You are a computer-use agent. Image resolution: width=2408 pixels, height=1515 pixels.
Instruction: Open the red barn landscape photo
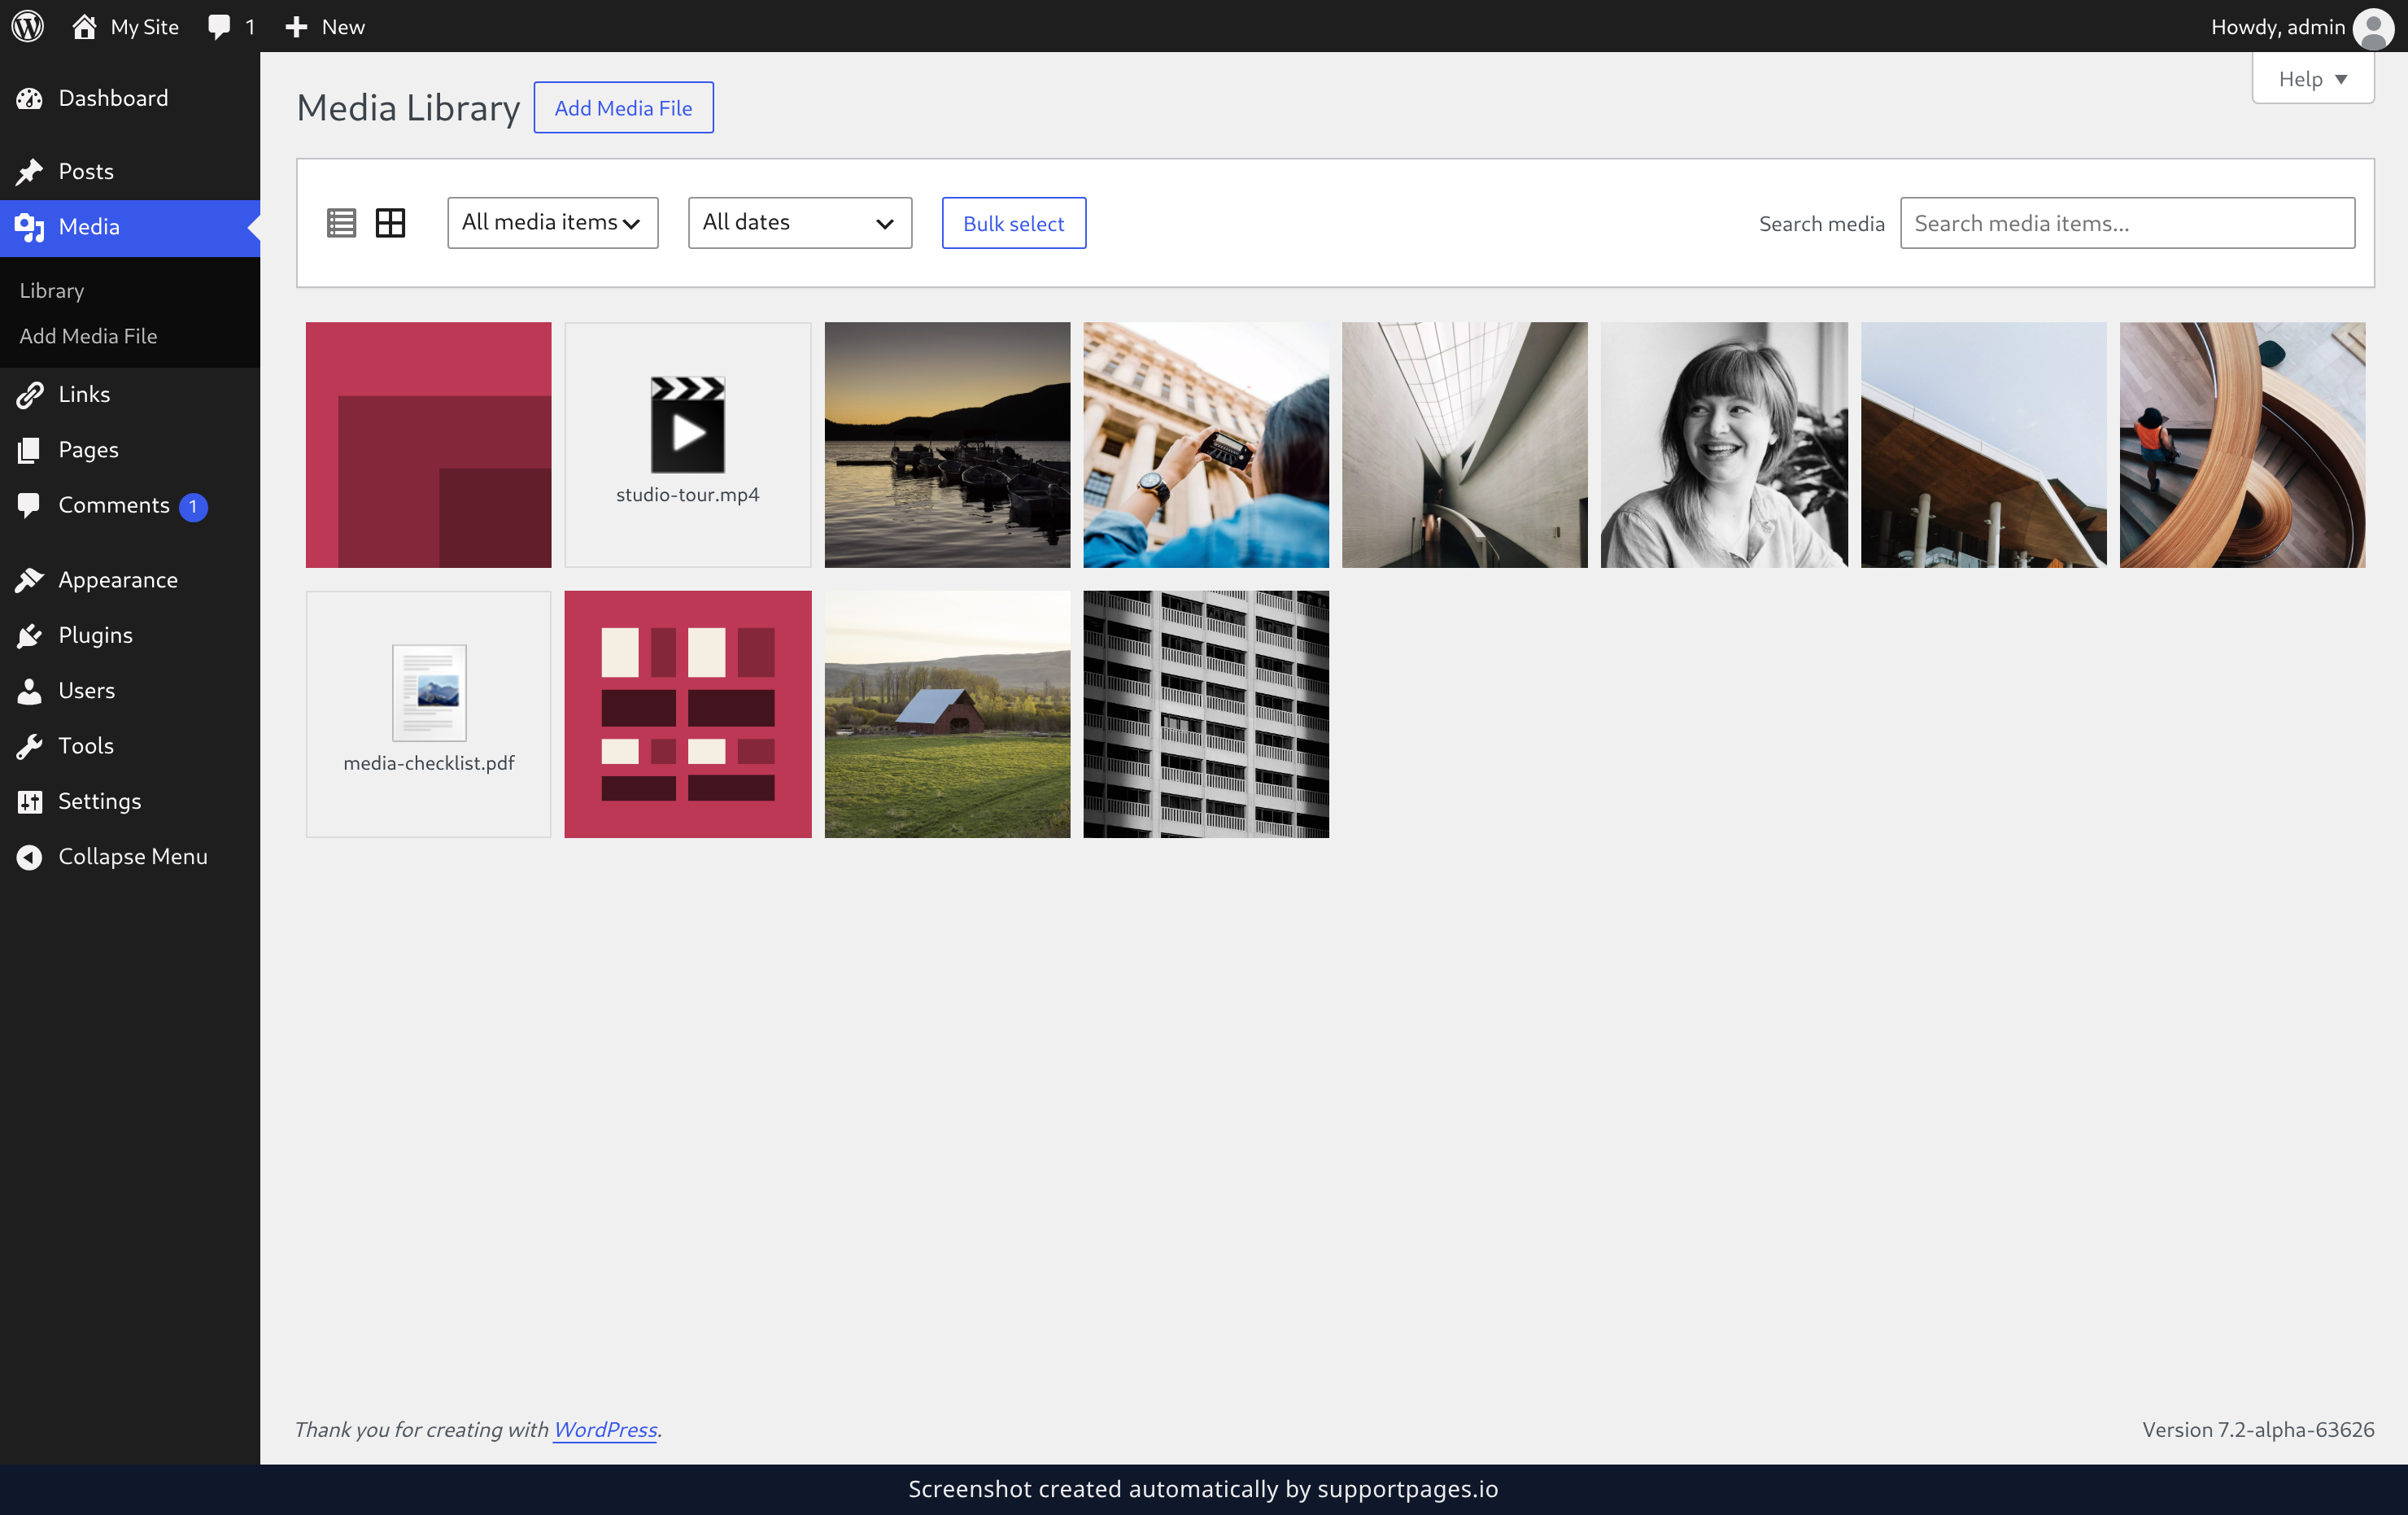pos(947,714)
